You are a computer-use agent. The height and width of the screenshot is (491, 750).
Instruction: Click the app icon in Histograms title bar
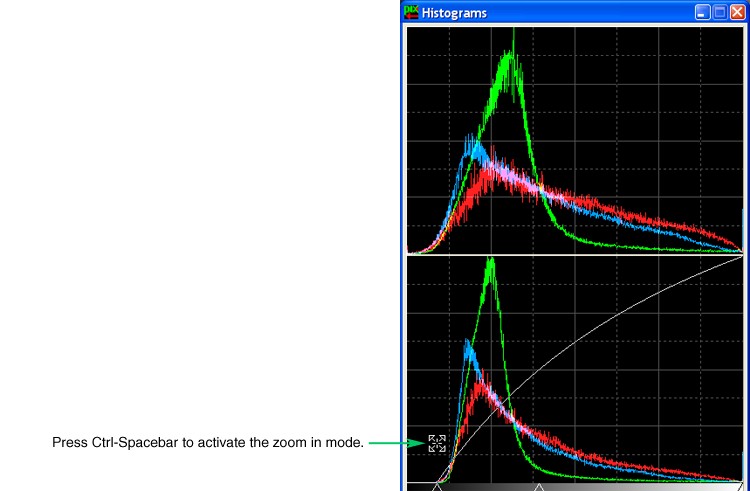(411, 12)
